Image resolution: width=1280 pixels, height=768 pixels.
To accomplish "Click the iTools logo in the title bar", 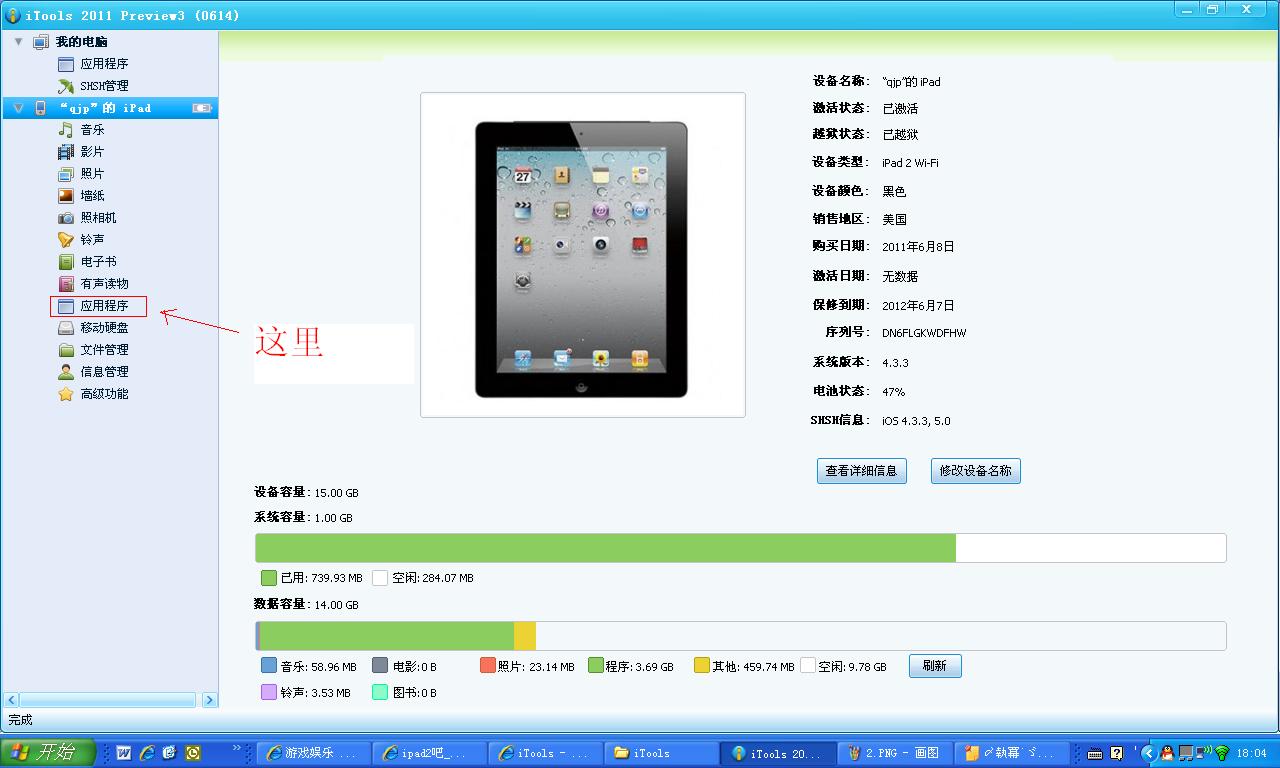I will [x=13, y=15].
